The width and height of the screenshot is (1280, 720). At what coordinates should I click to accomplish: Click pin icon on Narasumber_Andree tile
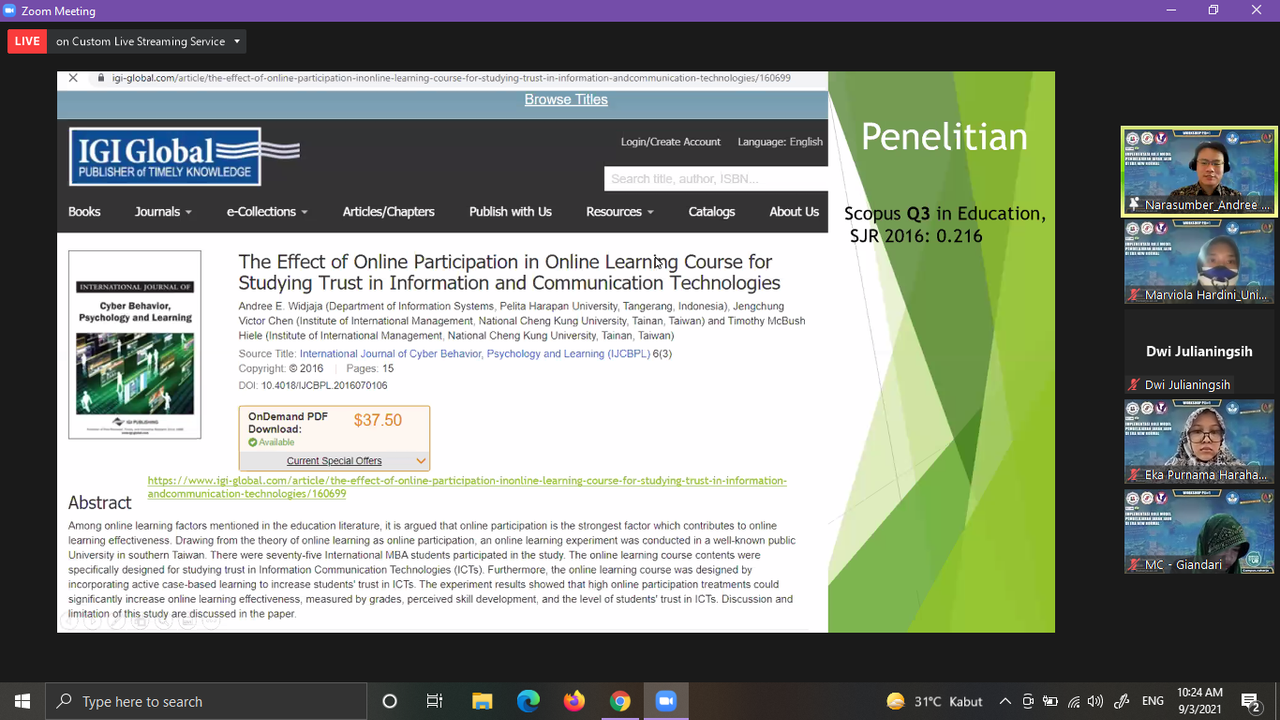pyautogui.click(x=1134, y=205)
